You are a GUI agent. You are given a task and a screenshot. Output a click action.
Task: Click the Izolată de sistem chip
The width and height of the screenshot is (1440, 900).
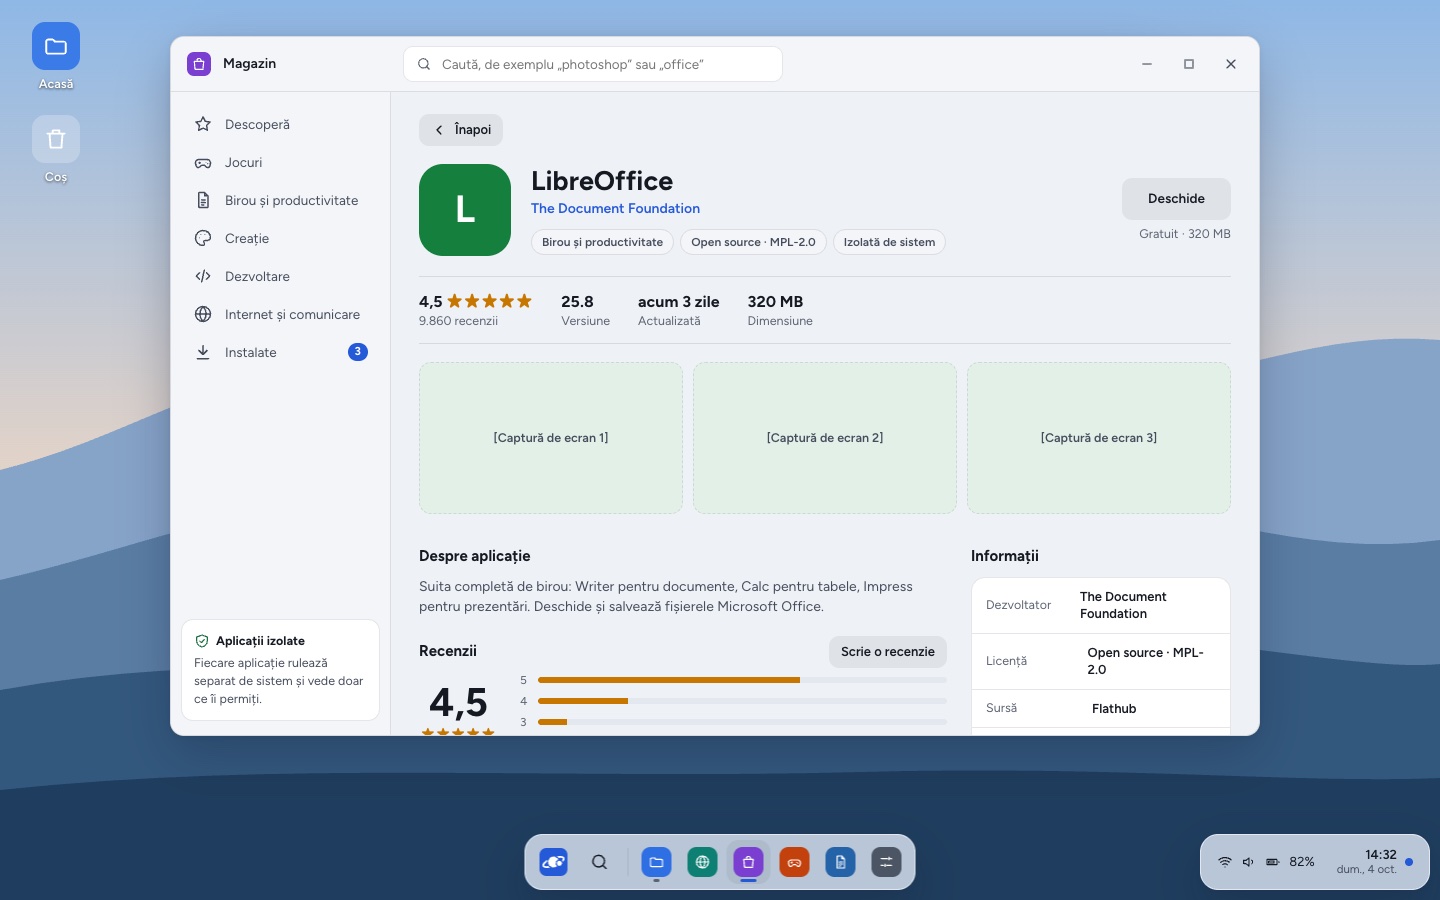(x=889, y=242)
